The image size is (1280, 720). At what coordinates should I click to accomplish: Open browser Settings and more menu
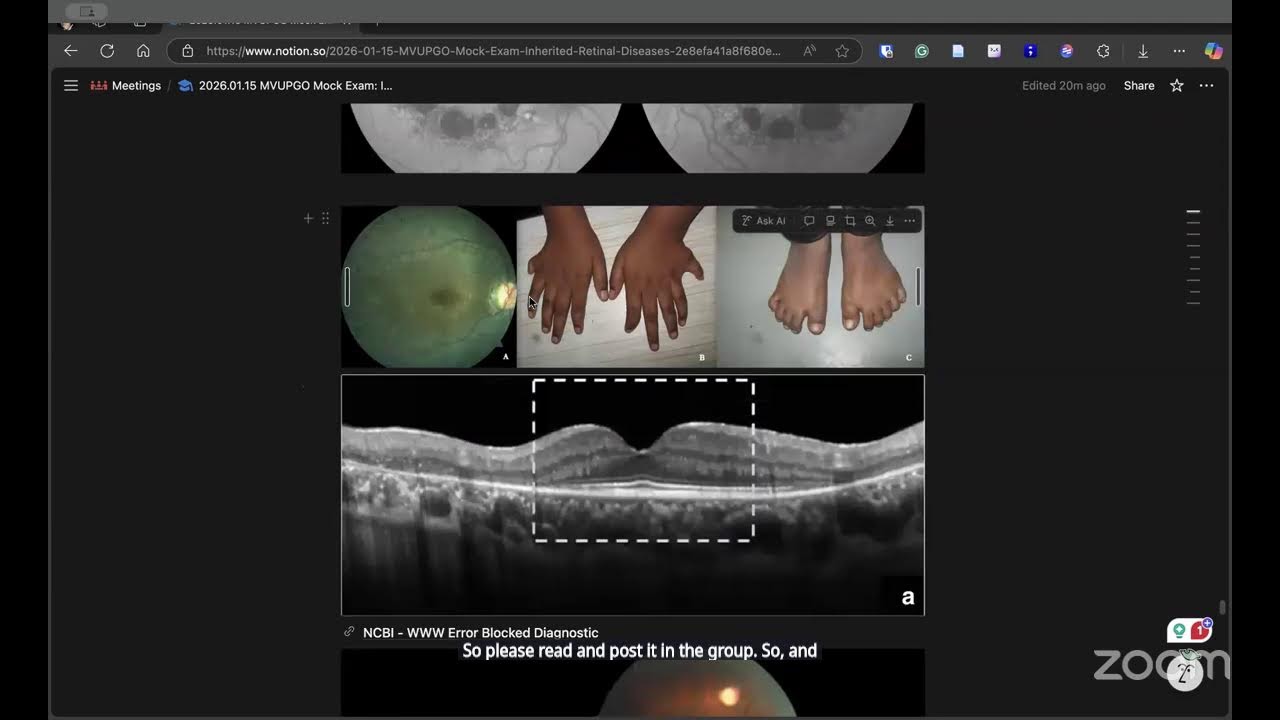click(x=1179, y=51)
